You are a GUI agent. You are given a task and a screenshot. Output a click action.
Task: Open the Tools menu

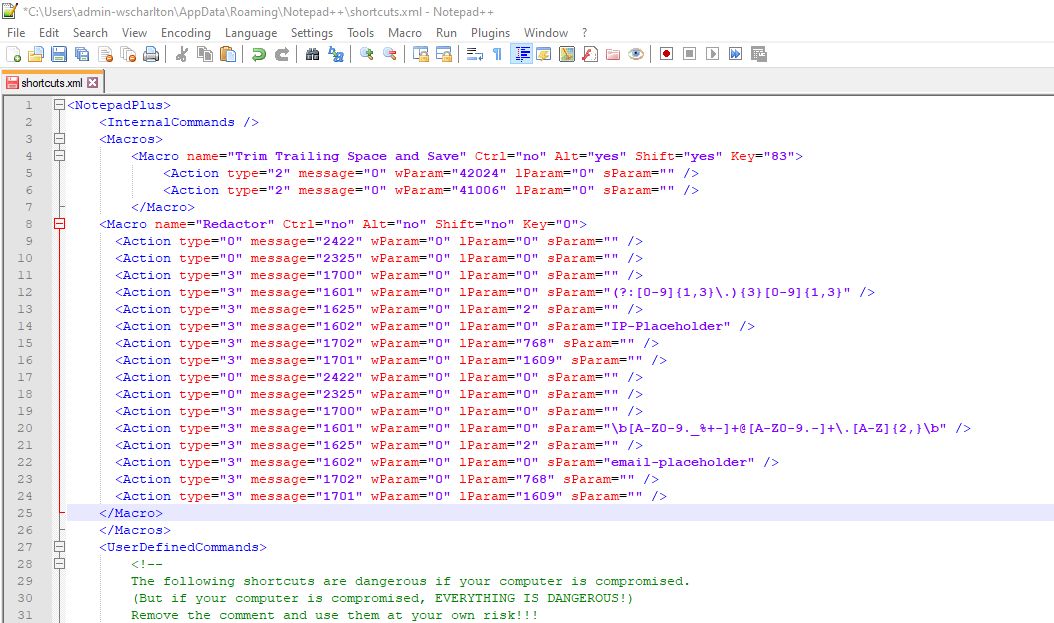point(360,33)
